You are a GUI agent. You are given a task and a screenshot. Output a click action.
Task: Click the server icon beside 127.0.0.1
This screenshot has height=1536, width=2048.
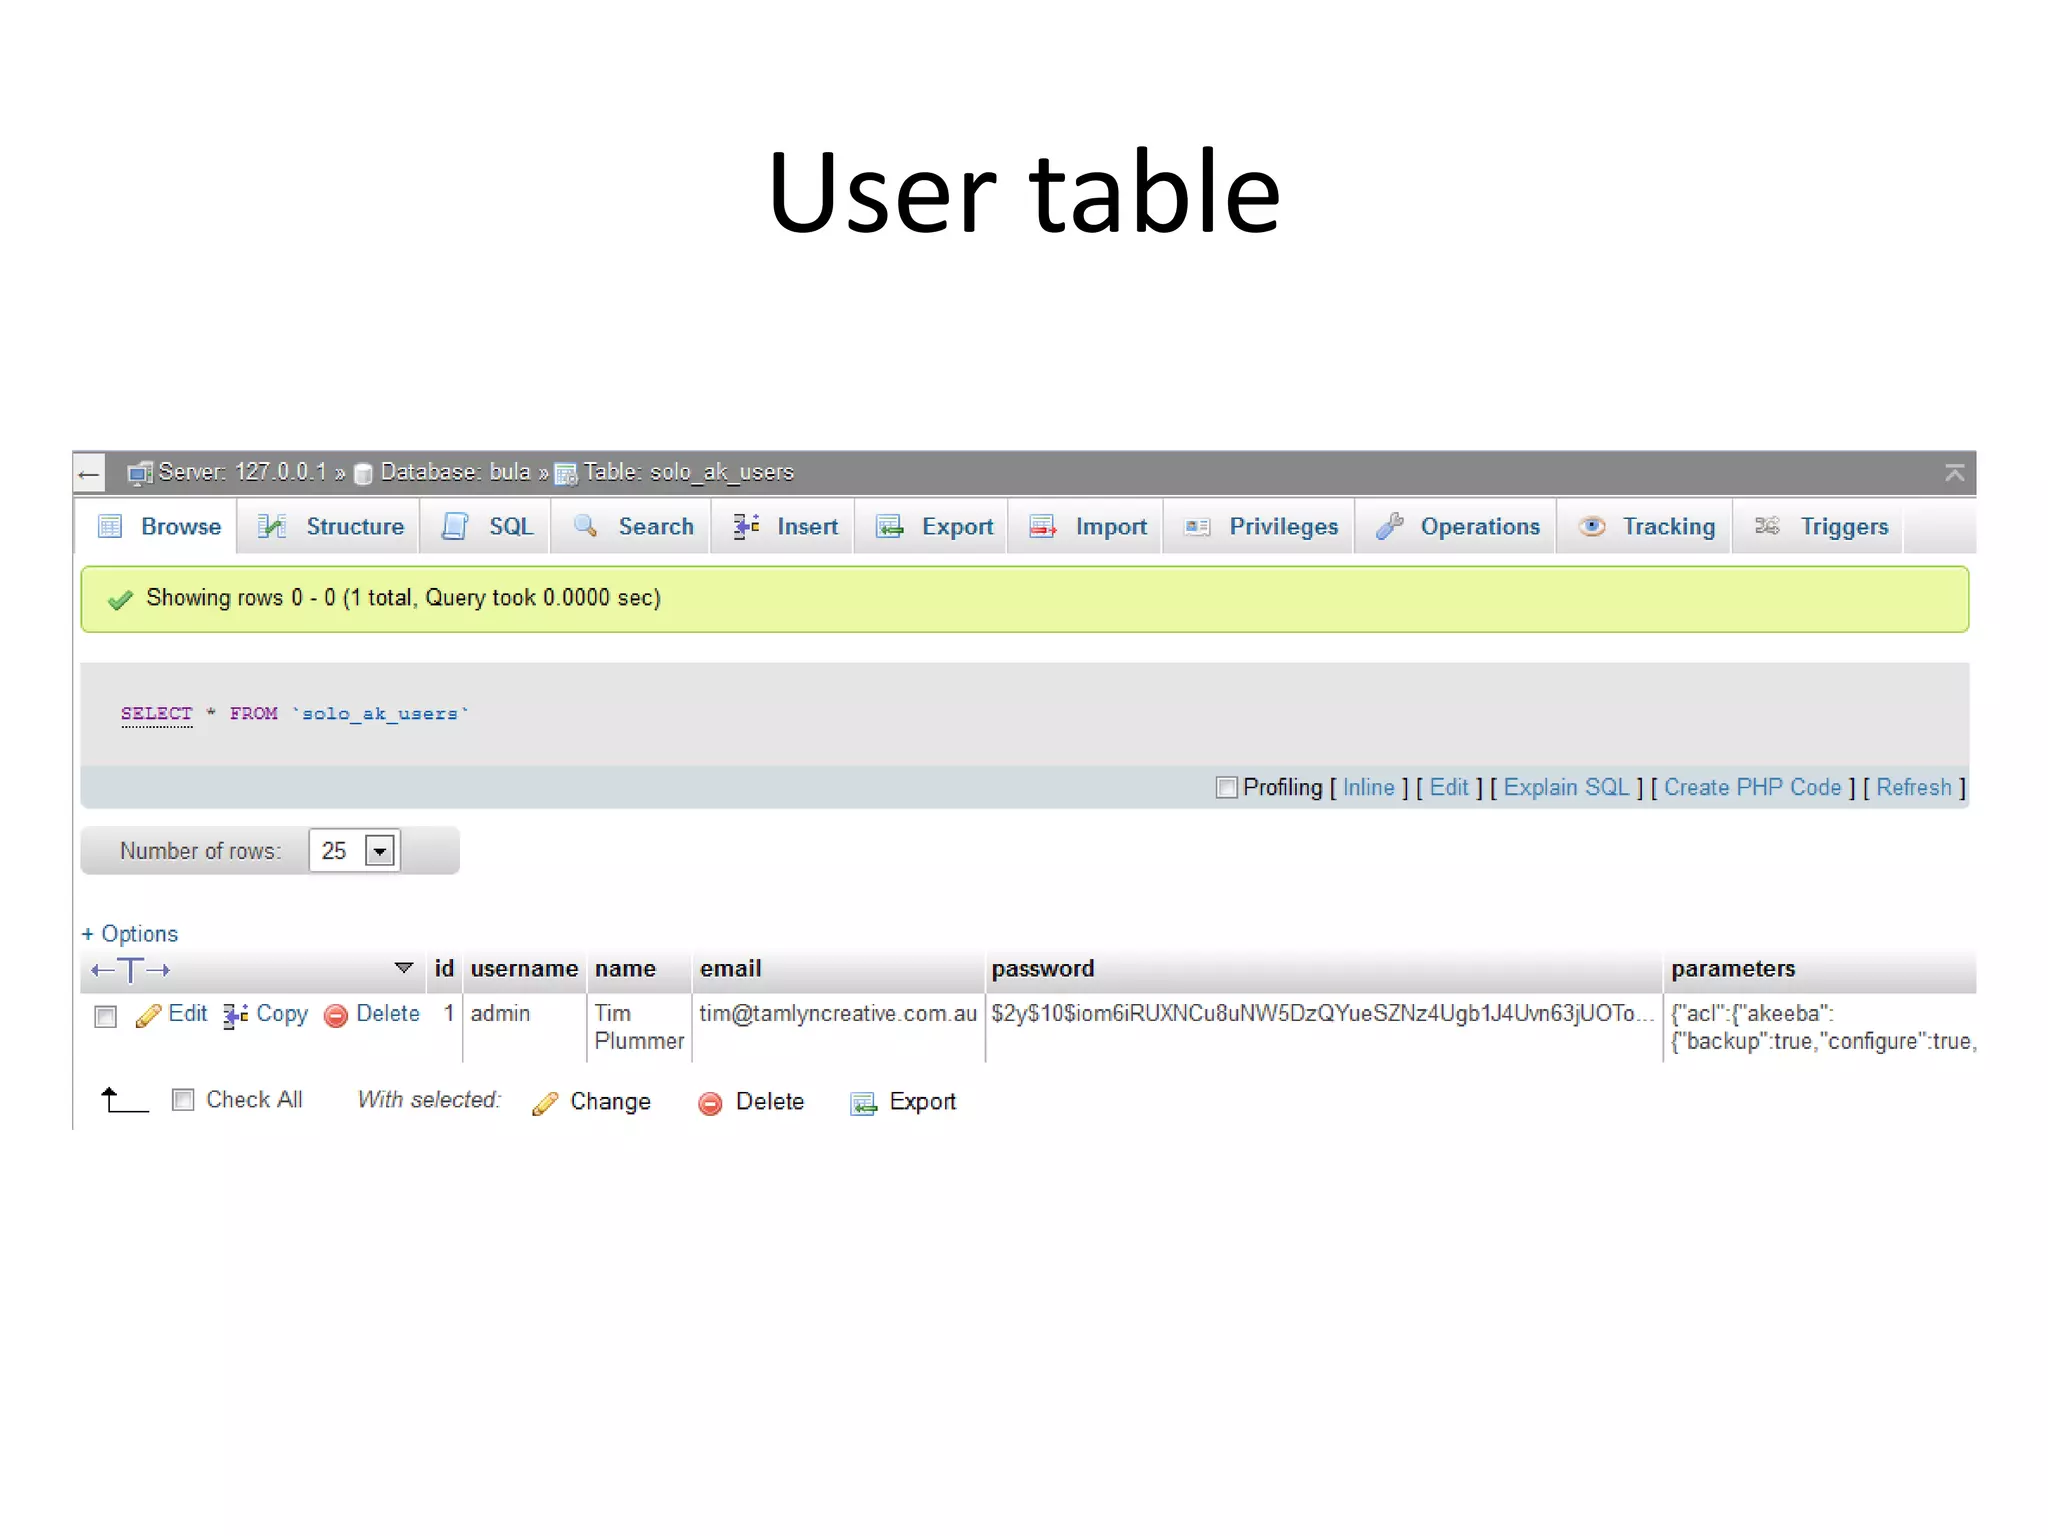tap(140, 473)
